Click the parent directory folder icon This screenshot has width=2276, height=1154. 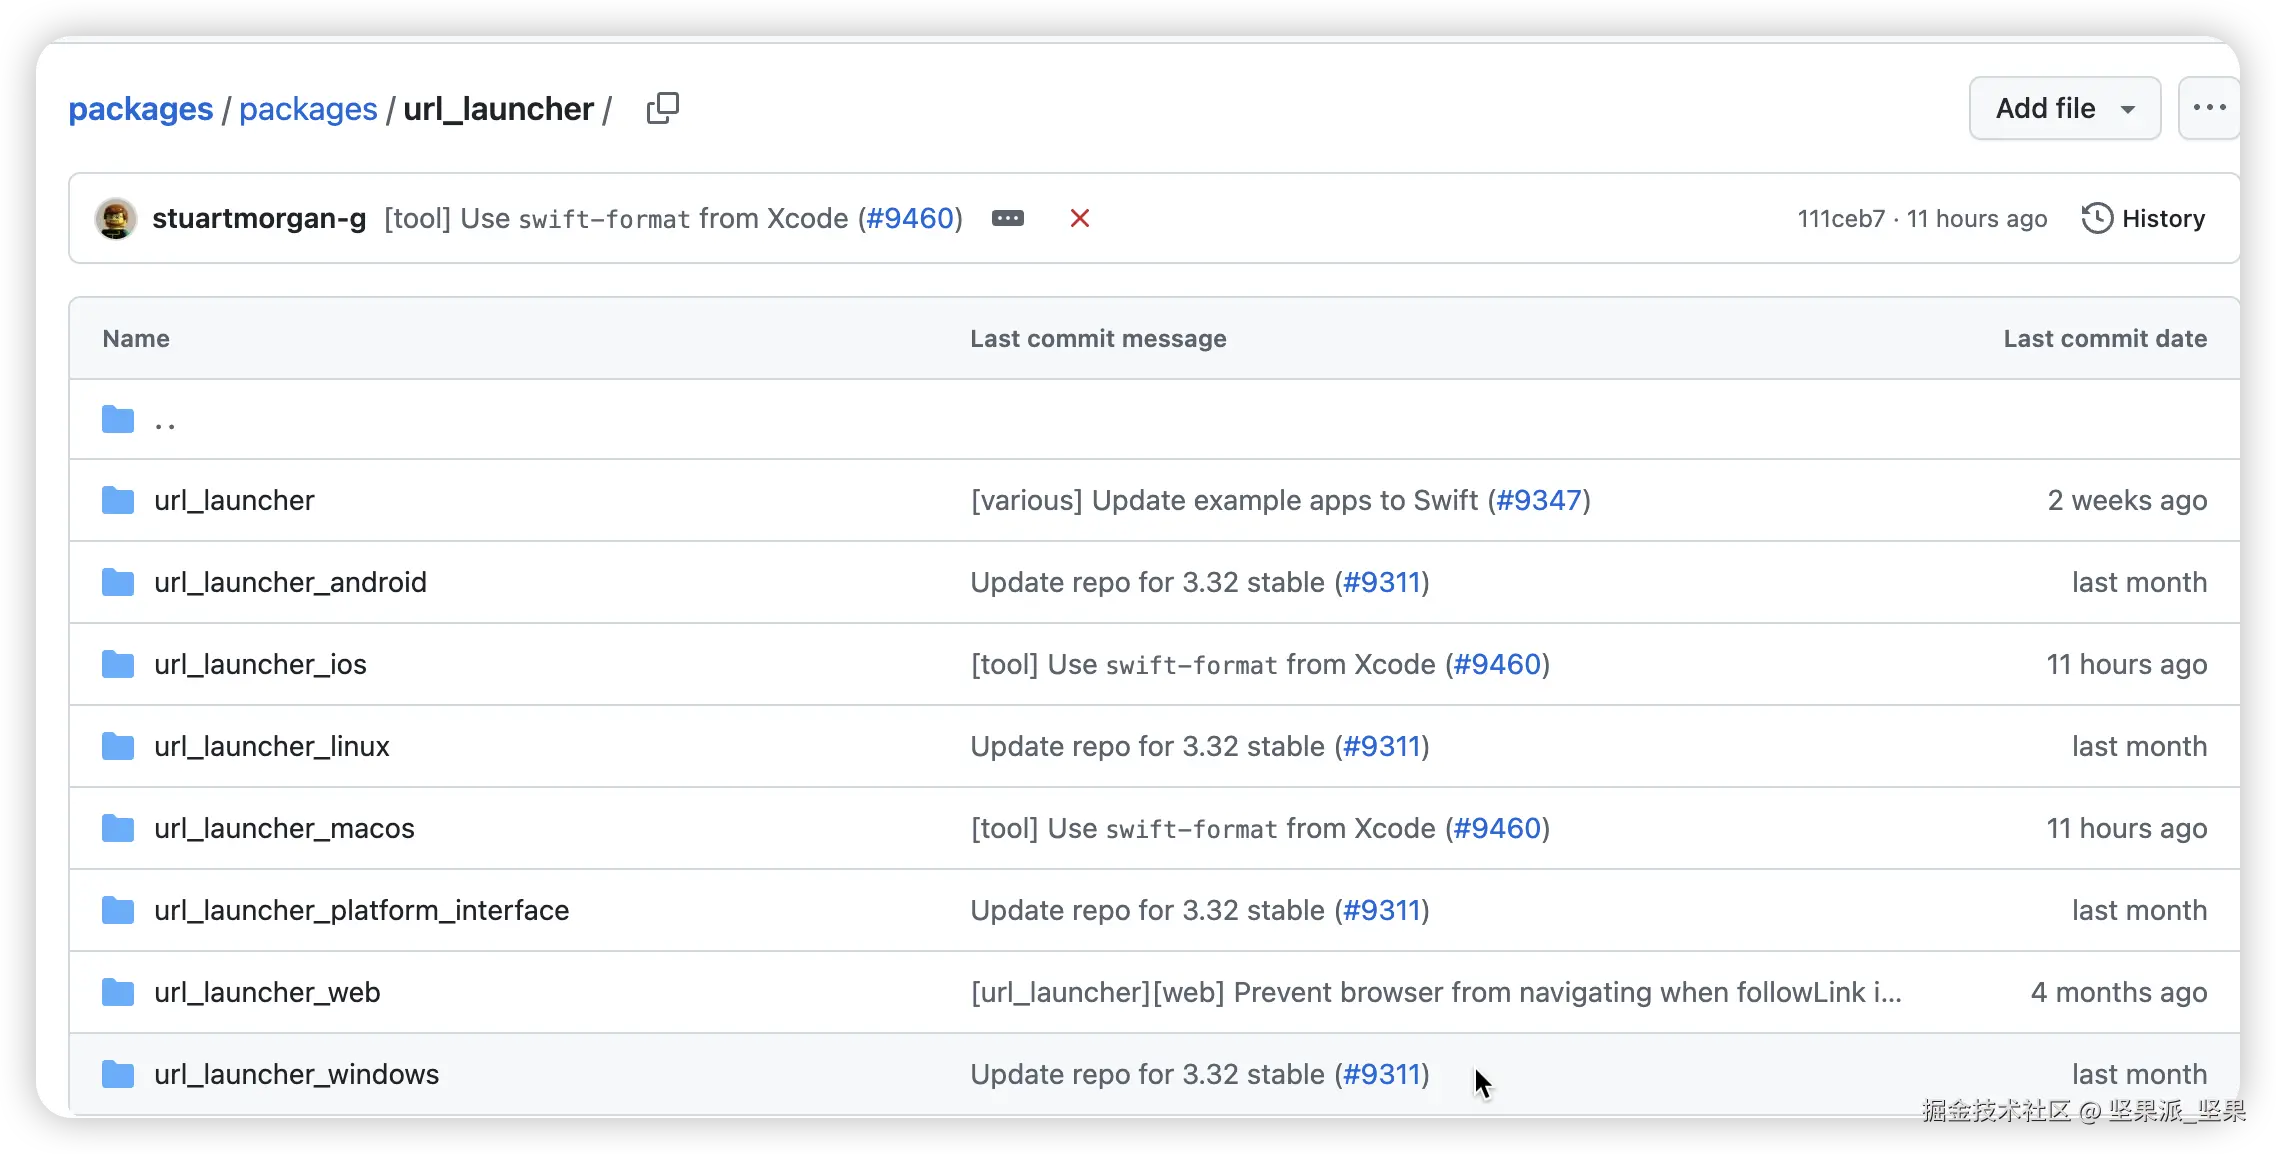118,420
